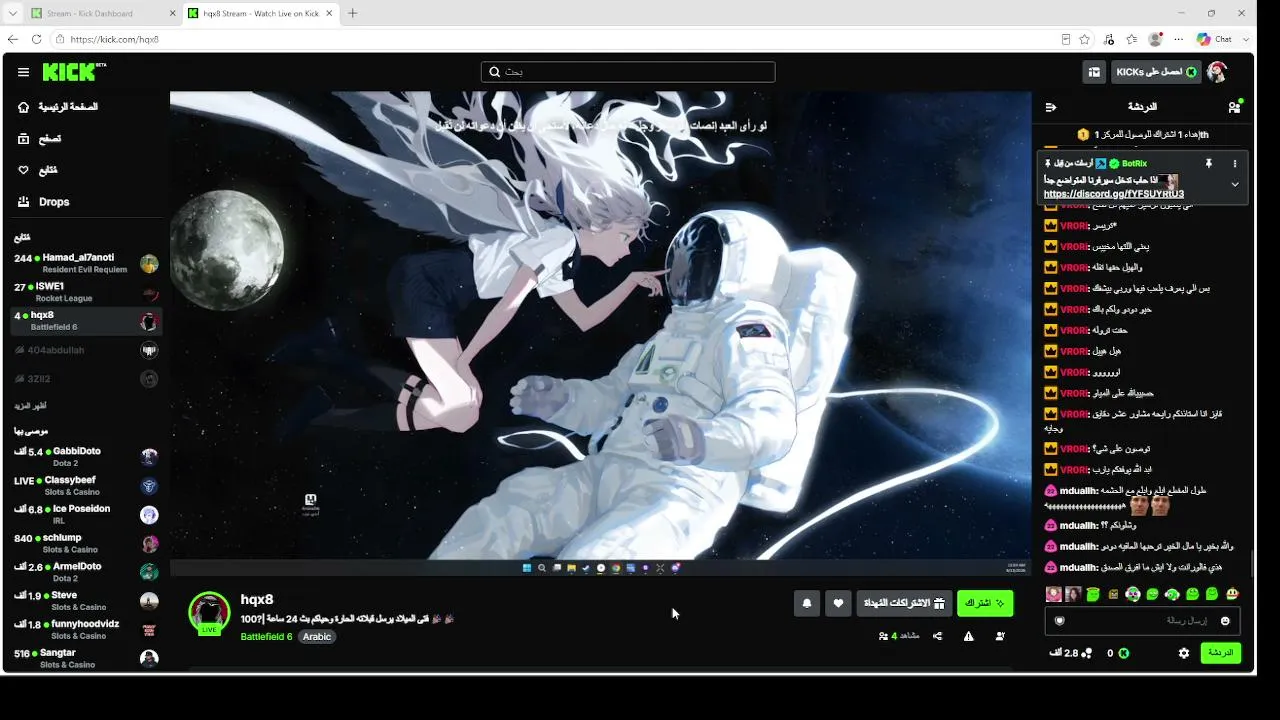
Task: Open Drops in the sidebar
Action: point(44,202)
